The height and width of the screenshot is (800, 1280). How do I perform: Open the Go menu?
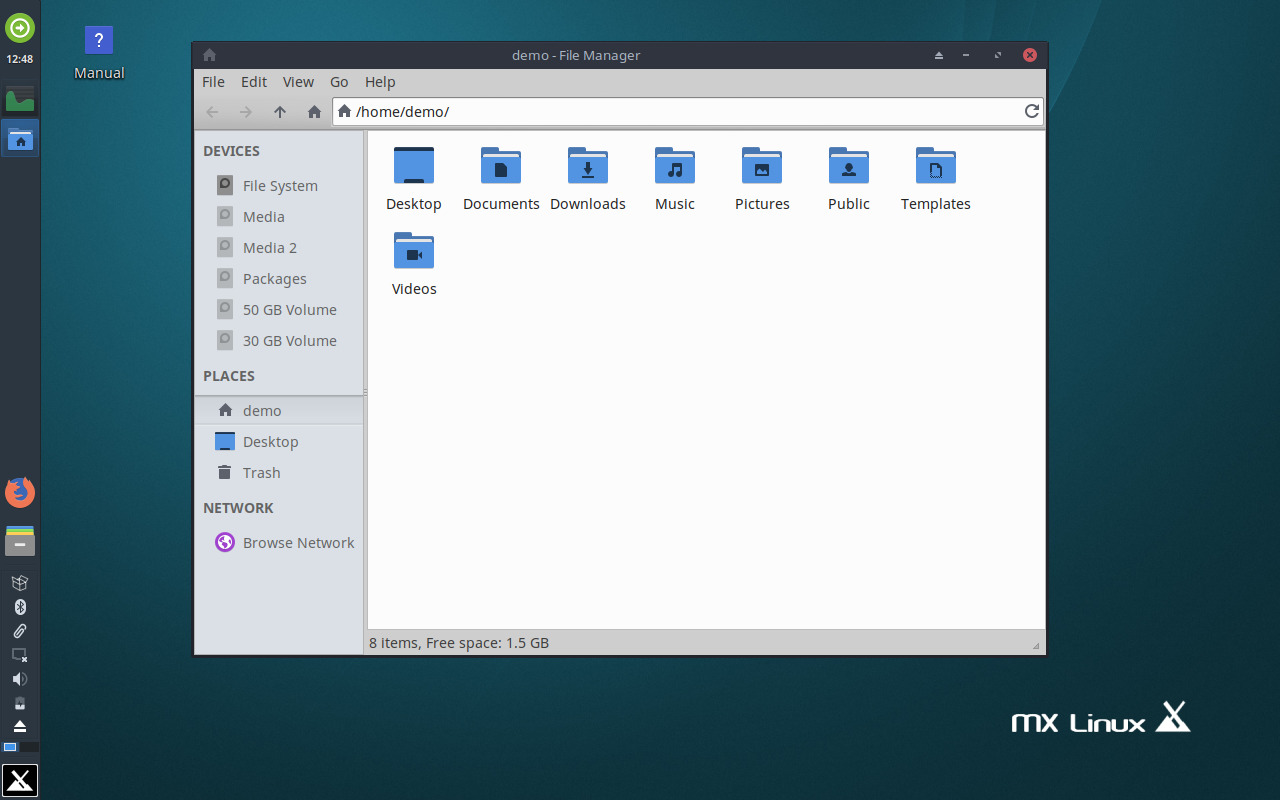tap(339, 82)
